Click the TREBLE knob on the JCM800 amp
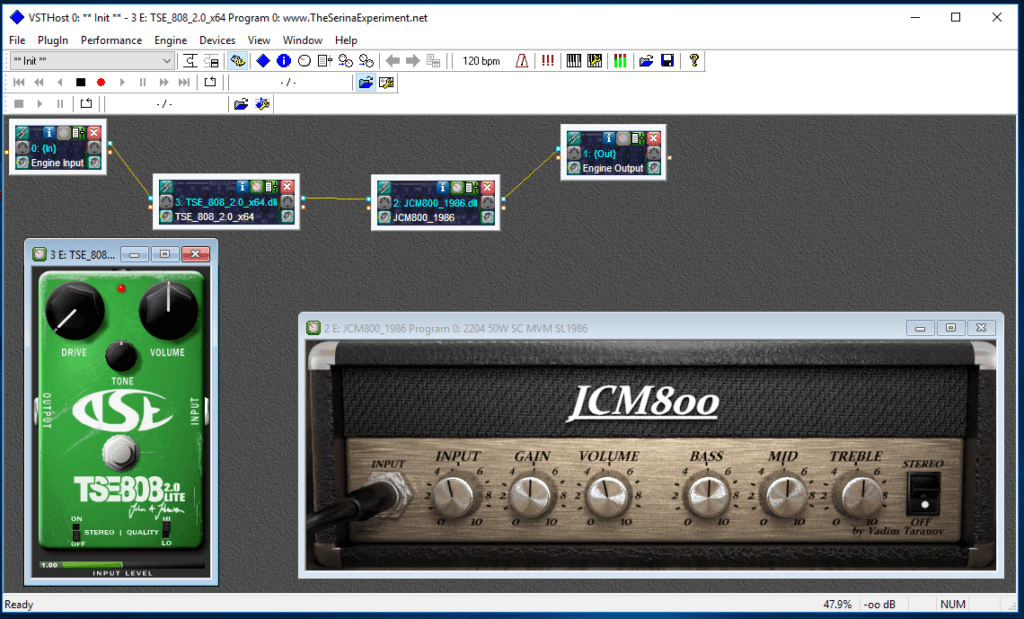This screenshot has height=619, width=1024. (861, 496)
